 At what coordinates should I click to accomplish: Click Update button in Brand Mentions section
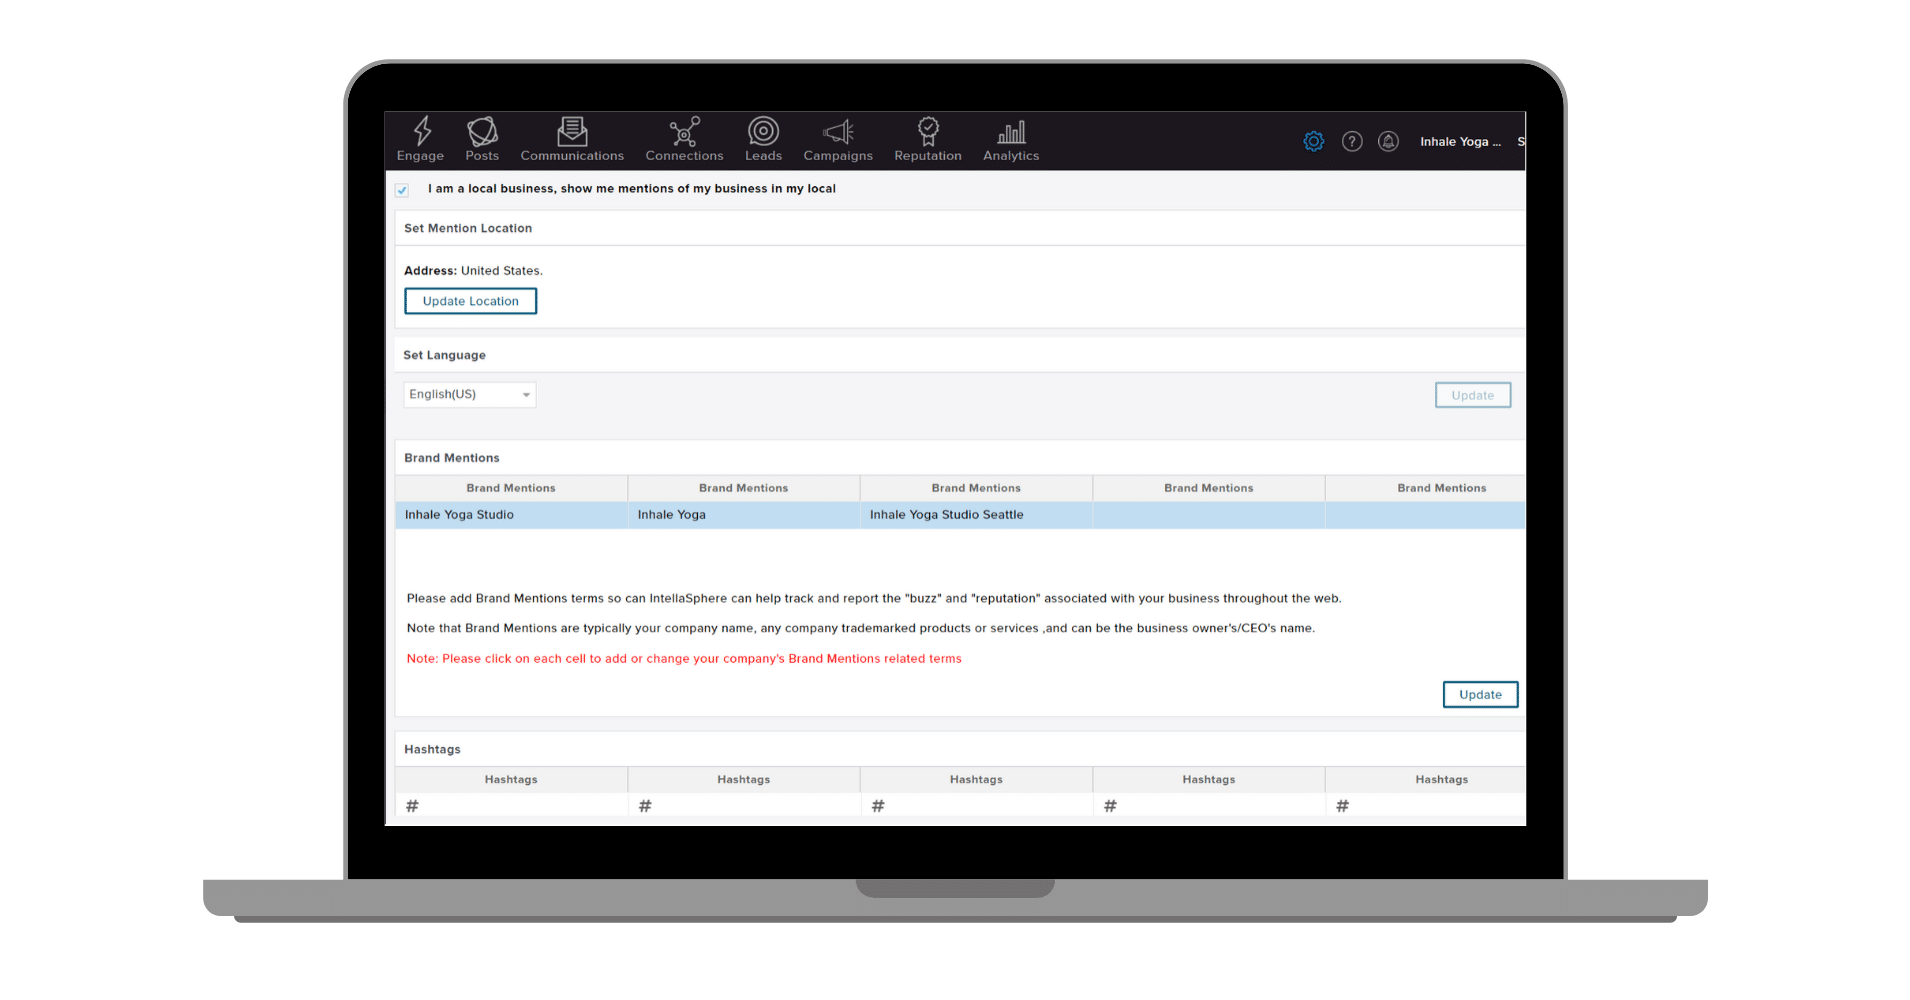[x=1480, y=695]
